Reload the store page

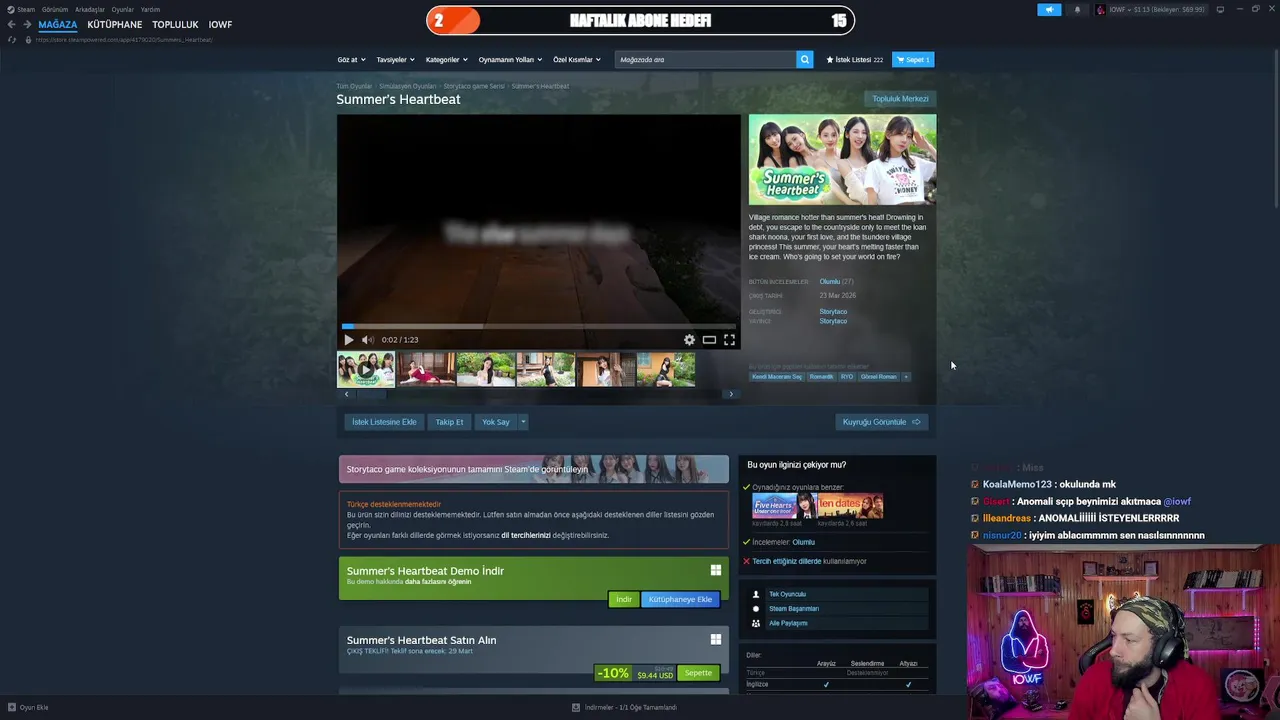(x=11, y=40)
